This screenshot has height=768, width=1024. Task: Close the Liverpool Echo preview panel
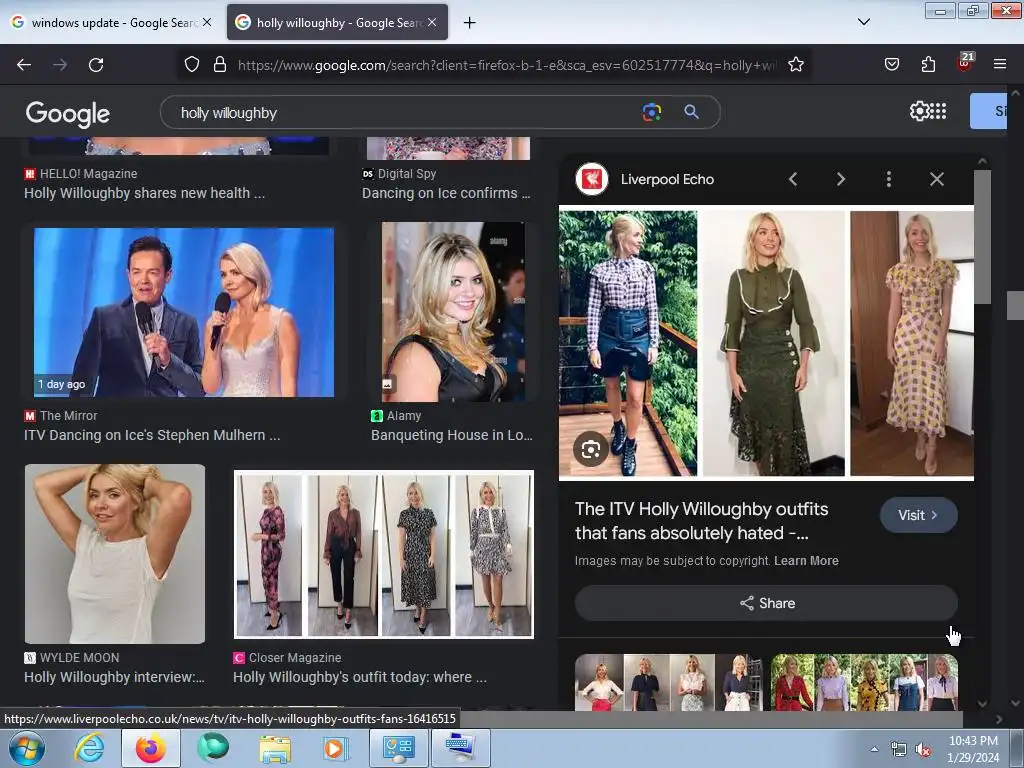(x=936, y=179)
